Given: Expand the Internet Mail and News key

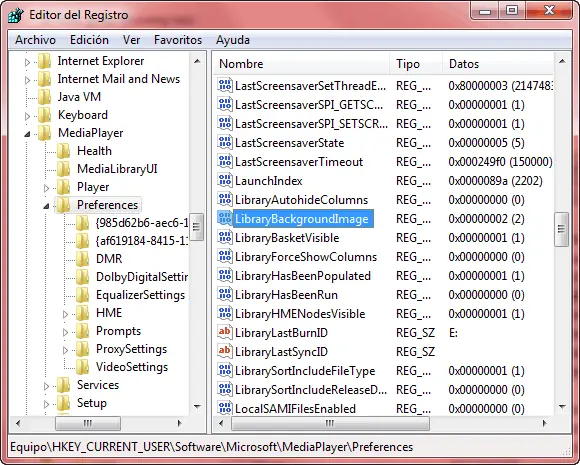Looking at the screenshot, I should point(27,80).
